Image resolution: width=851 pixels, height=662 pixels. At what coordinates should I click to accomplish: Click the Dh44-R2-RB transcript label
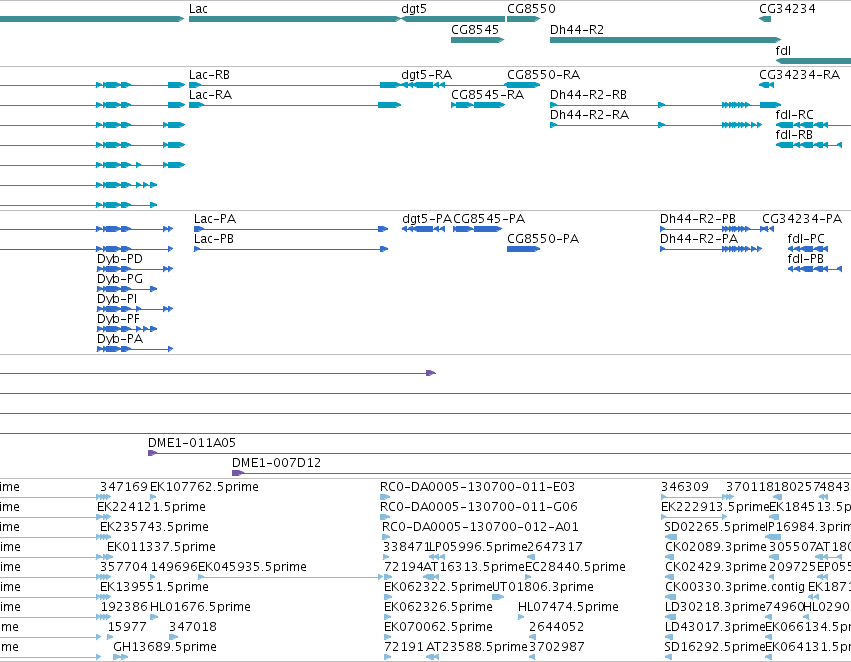click(588, 95)
